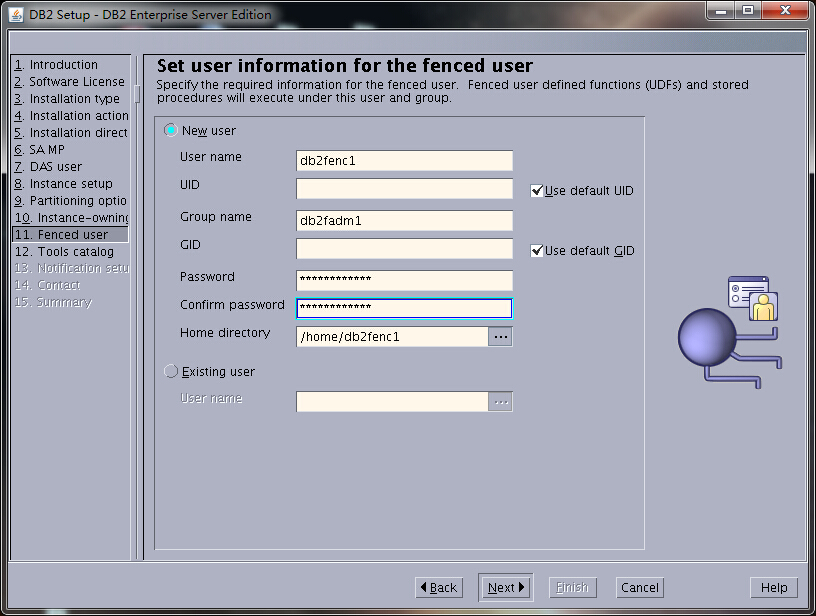Click the Back button

(x=439, y=587)
